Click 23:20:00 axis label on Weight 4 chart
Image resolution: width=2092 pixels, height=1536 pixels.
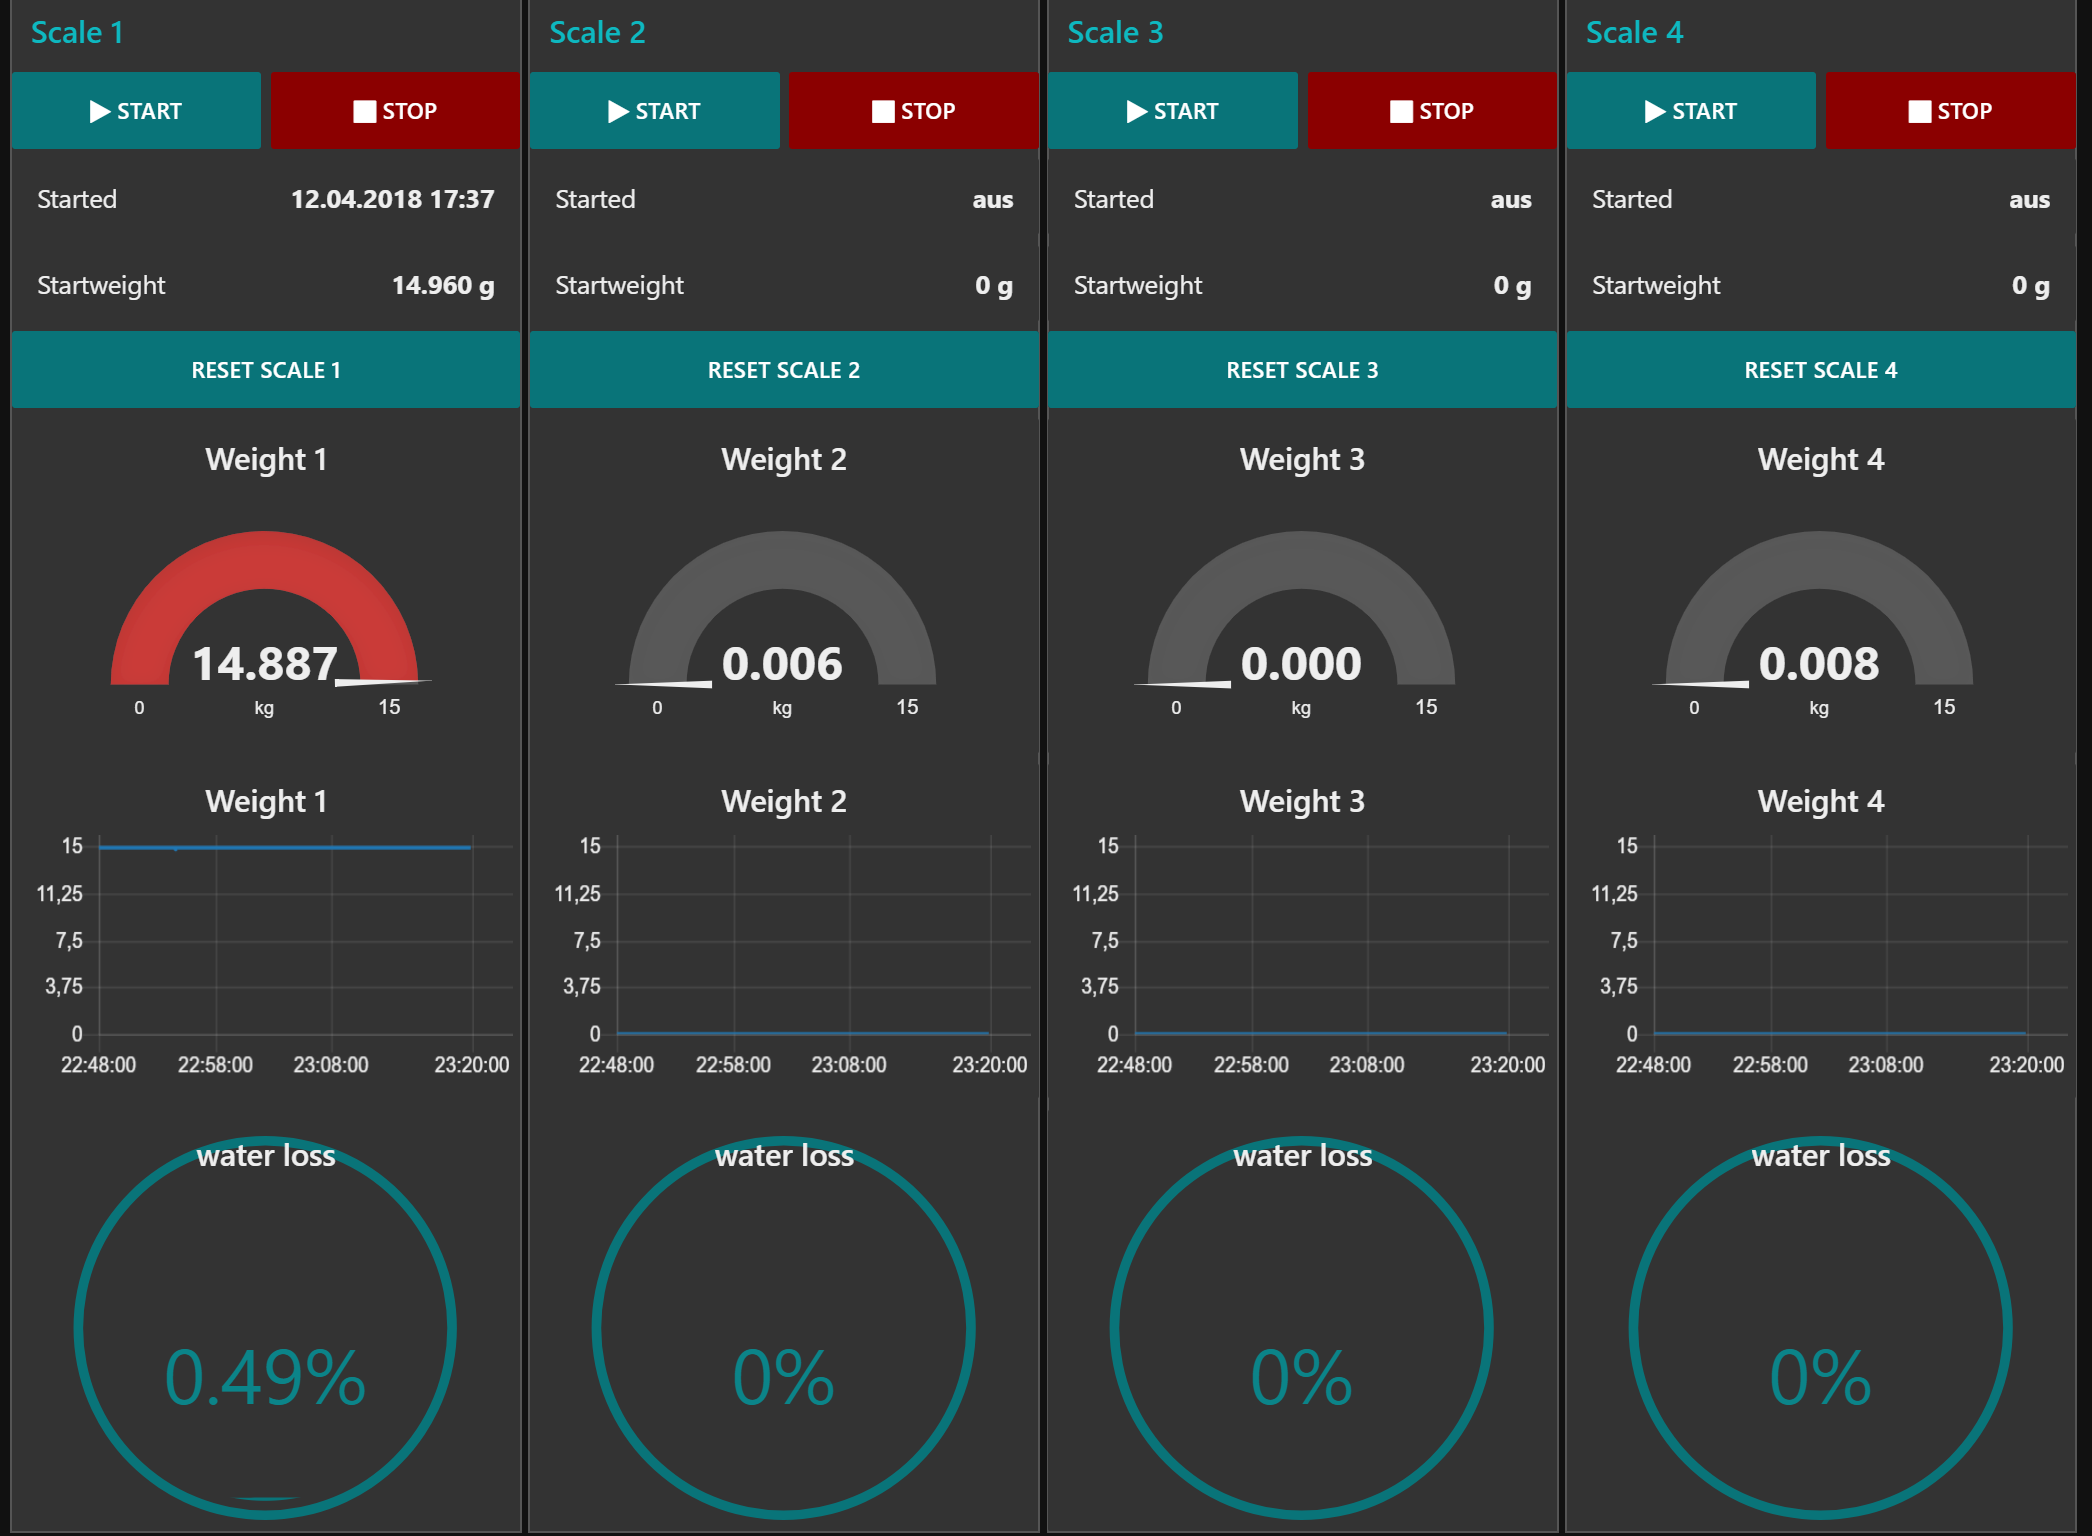(2026, 1065)
